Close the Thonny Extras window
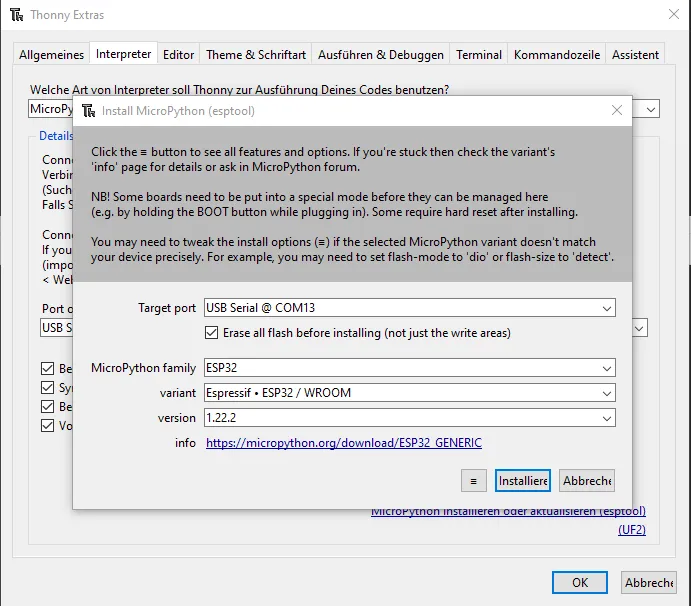Image resolution: width=691 pixels, height=606 pixels. (672, 15)
